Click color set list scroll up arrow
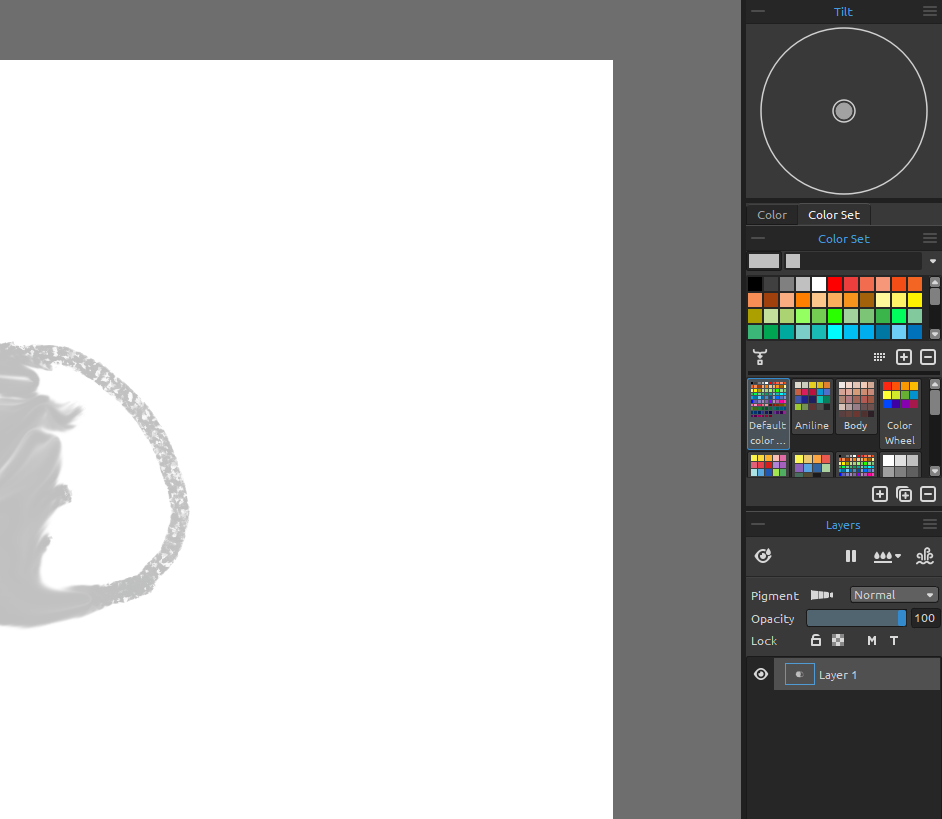 (934, 383)
